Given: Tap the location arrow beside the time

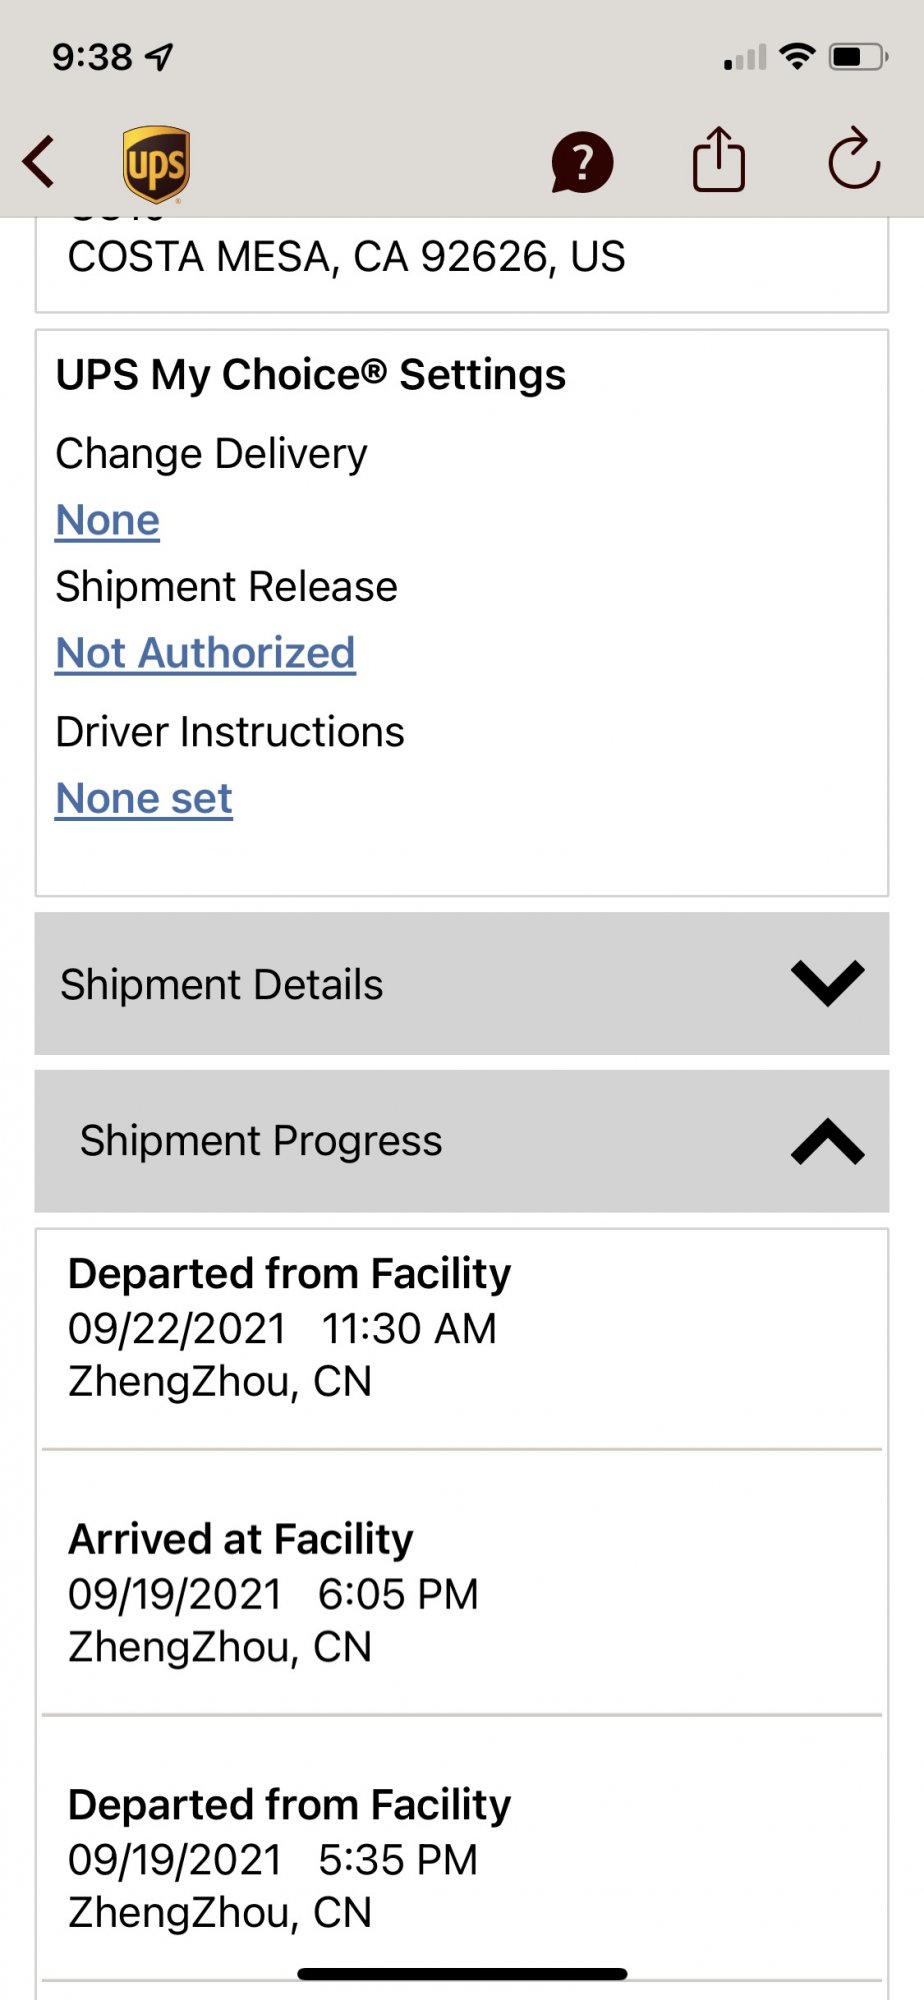Looking at the screenshot, I should pyautogui.click(x=160, y=58).
